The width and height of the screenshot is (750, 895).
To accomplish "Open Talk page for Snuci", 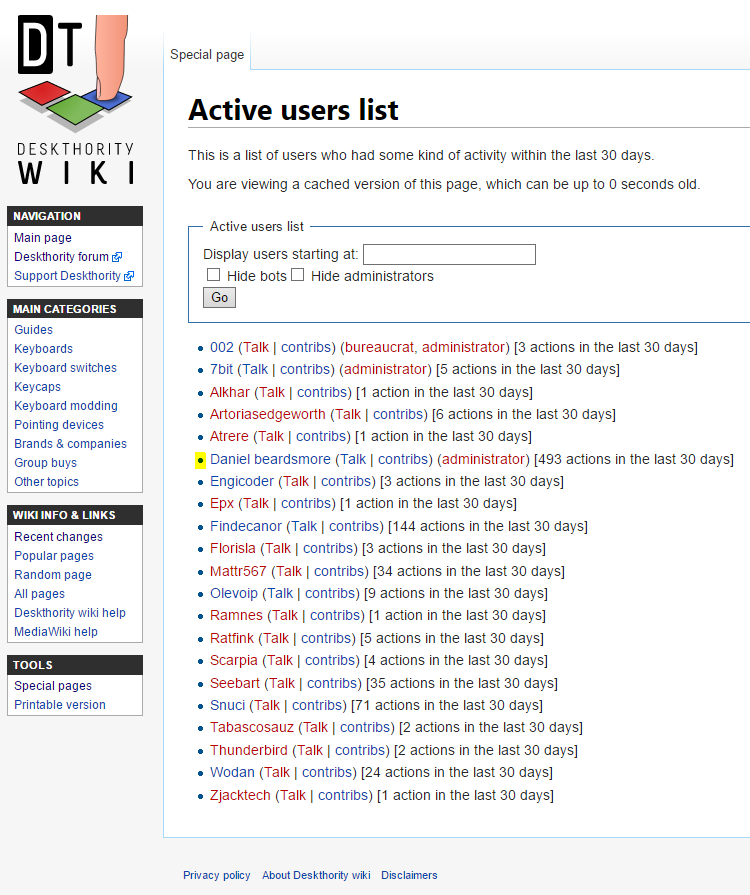I will click(267, 705).
